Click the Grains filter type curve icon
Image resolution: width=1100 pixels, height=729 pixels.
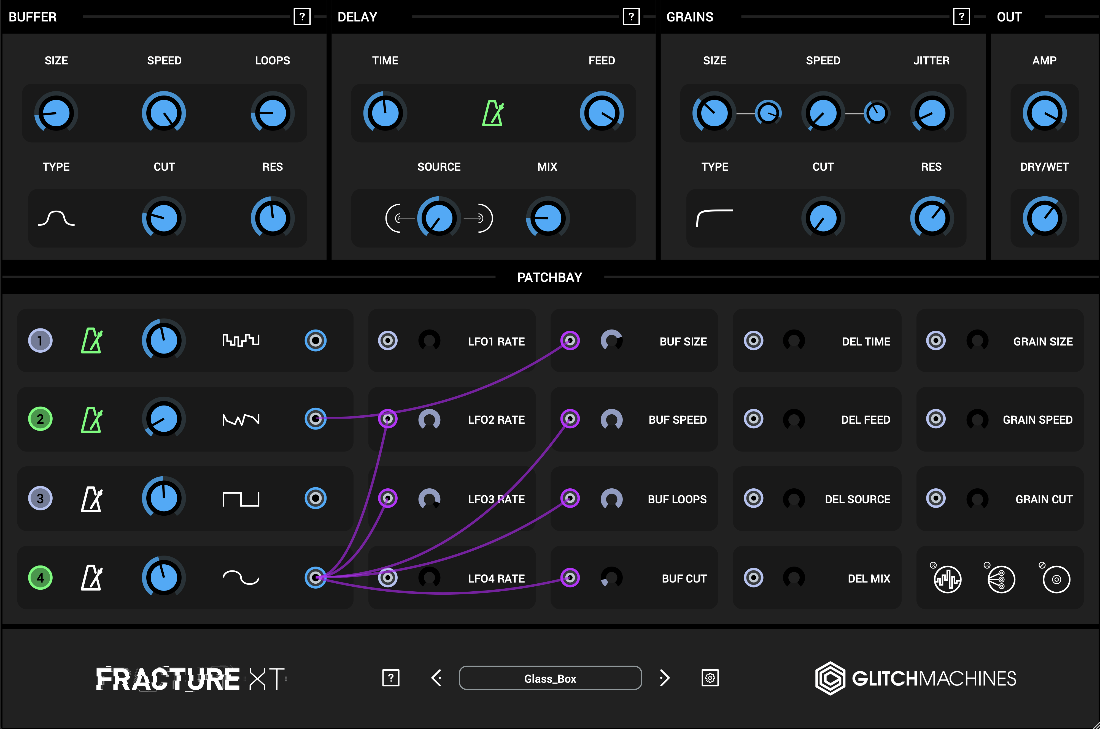coord(714,217)
